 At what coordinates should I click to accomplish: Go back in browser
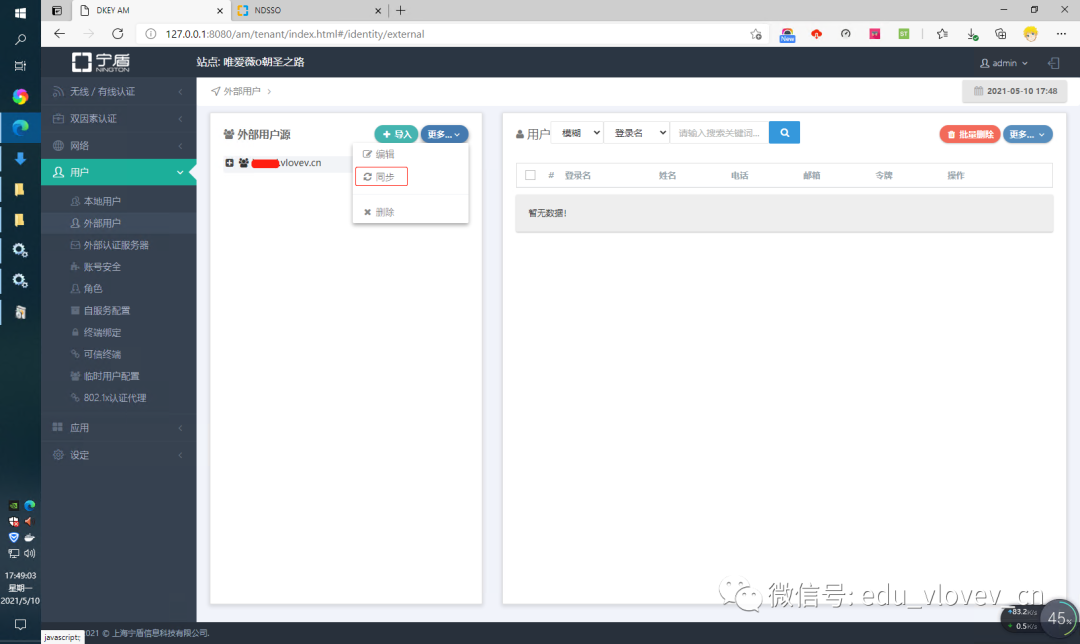[x=59, y=34]
